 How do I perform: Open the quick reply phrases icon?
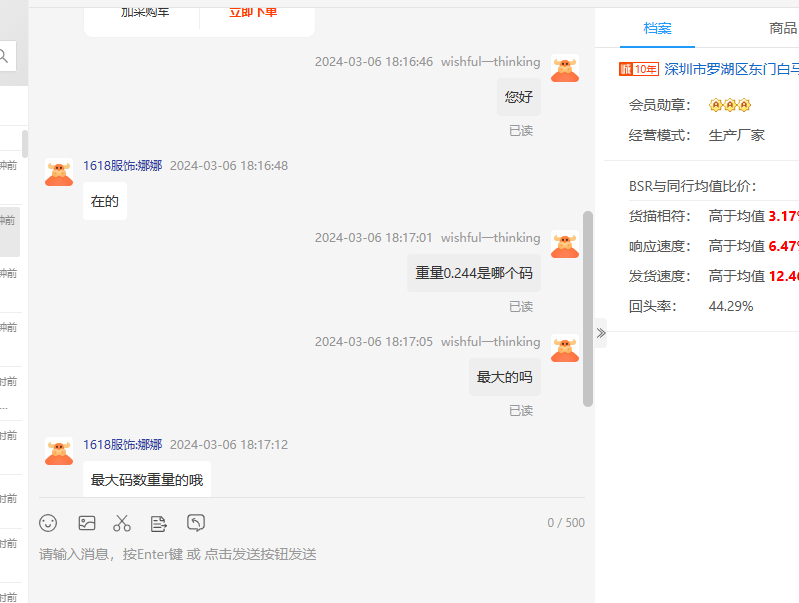click(x=158, y=523)
